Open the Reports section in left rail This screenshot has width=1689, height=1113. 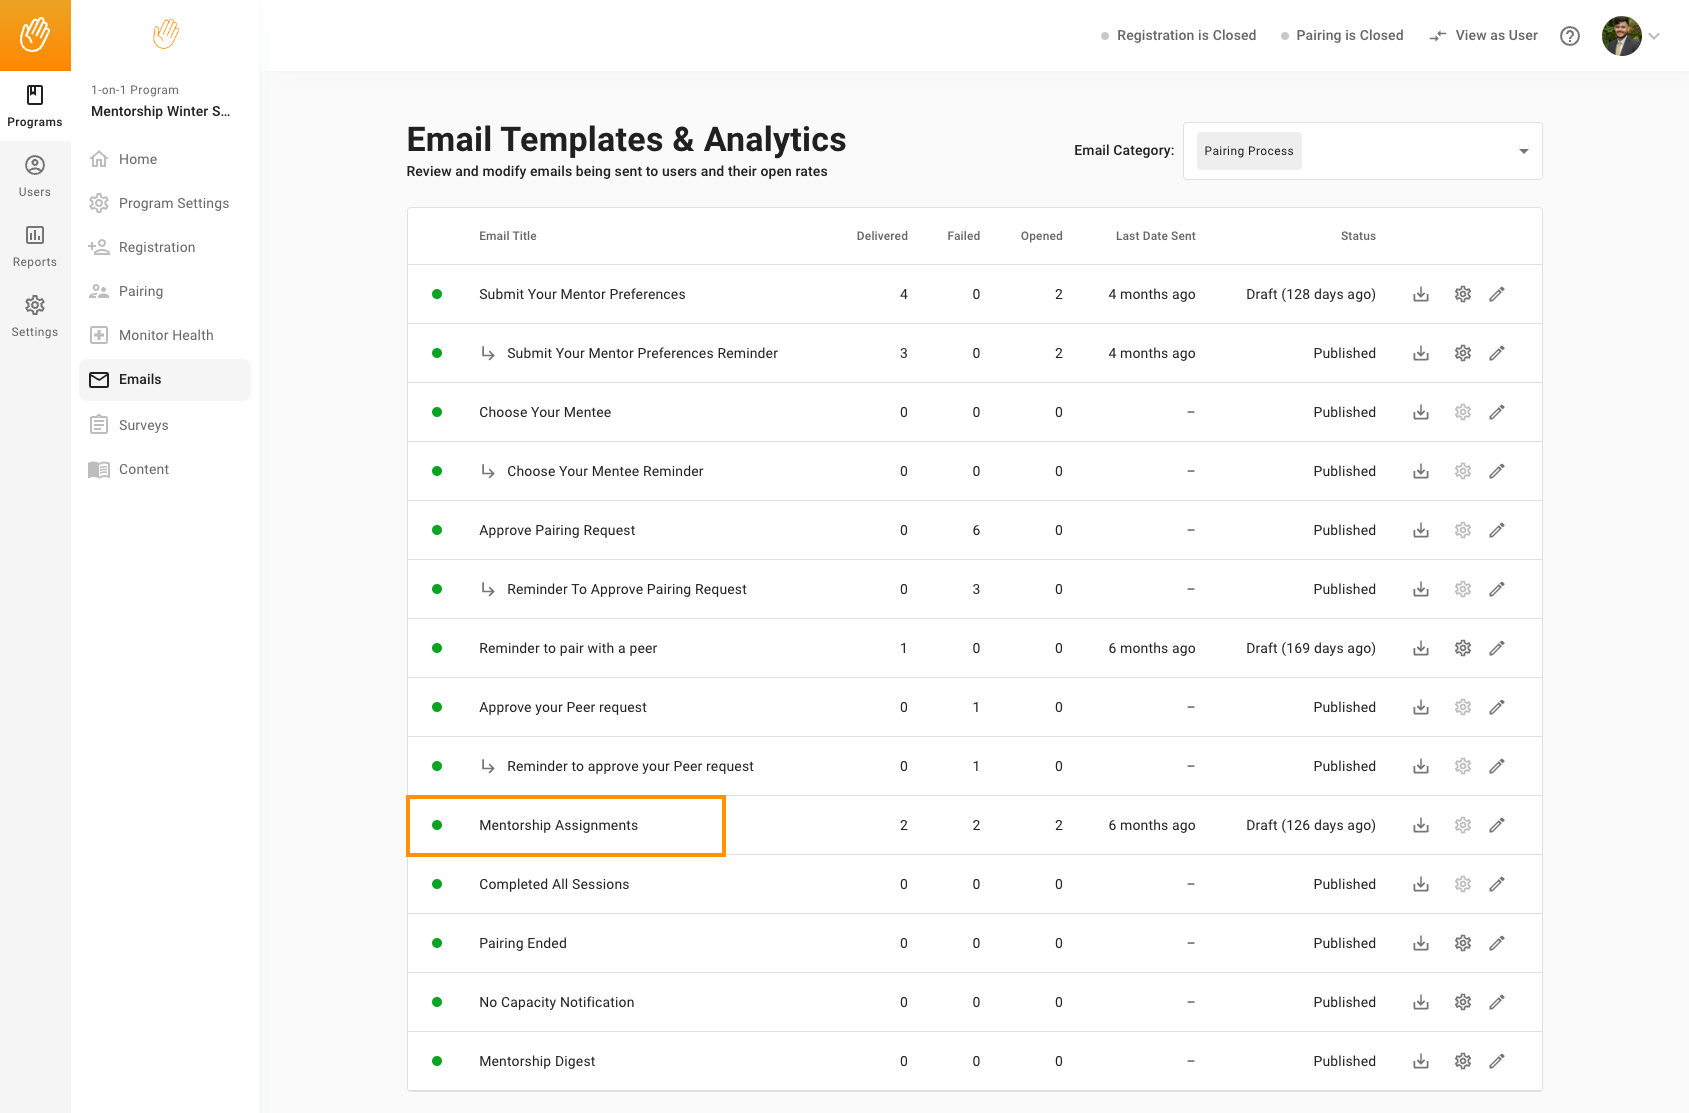coord(35,246)
